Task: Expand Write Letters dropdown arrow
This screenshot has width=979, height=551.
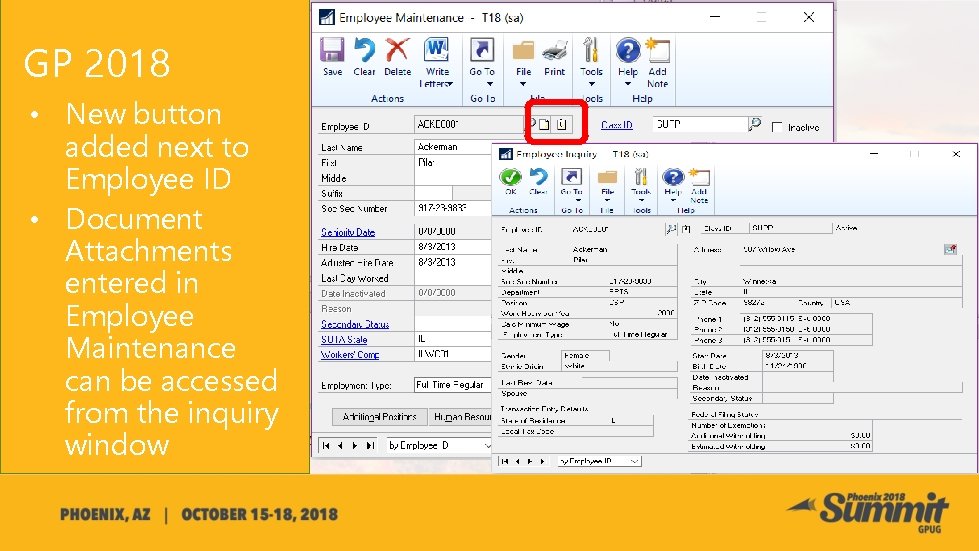Action: 450,84
